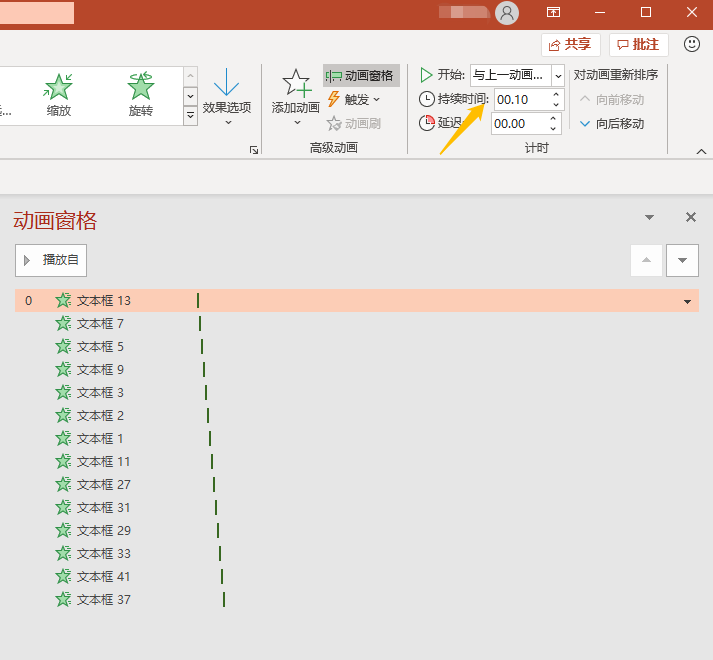This screenshot has width=713, height=660.
Task: Open animation pane options dropdown arrow
Action: pyautogui.click(x=650, y=217)
